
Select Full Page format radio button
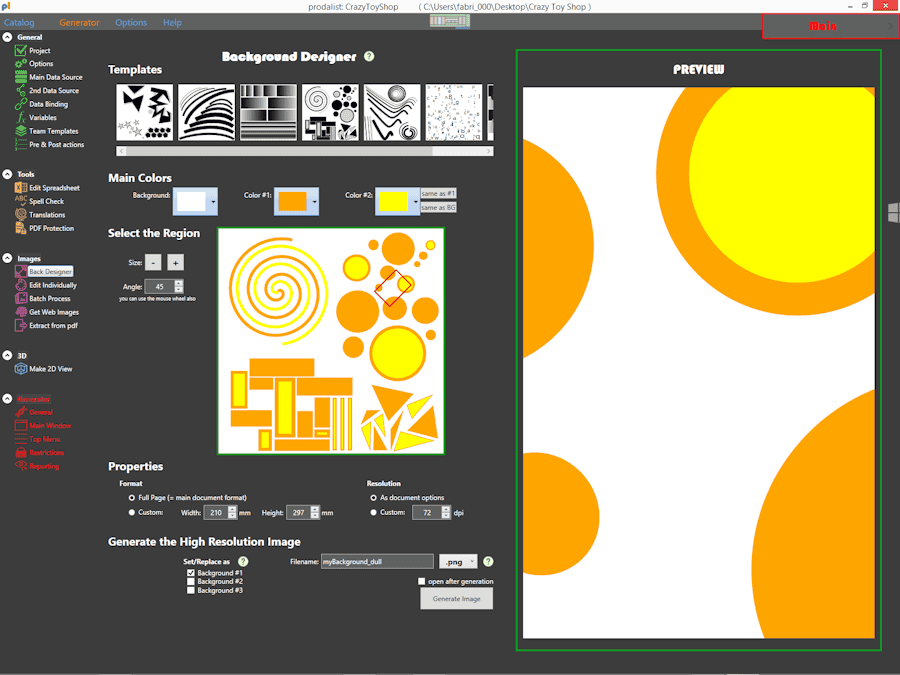pos(131,498)
